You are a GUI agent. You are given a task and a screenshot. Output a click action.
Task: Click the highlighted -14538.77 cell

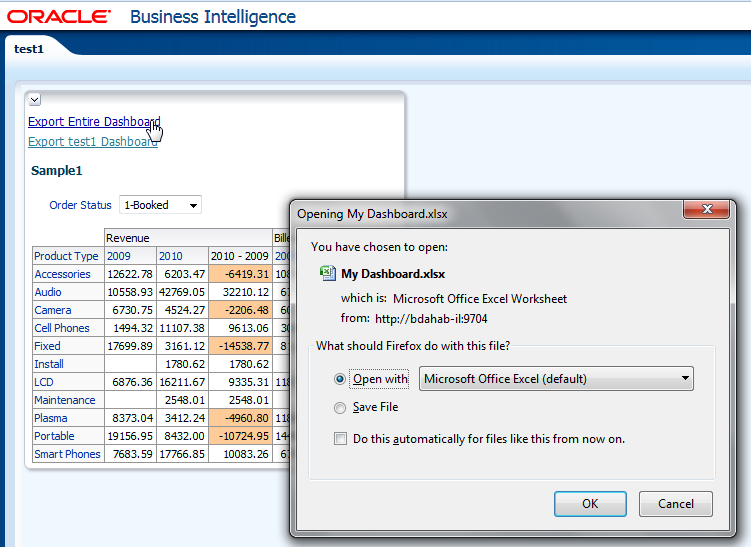point(240,346)
